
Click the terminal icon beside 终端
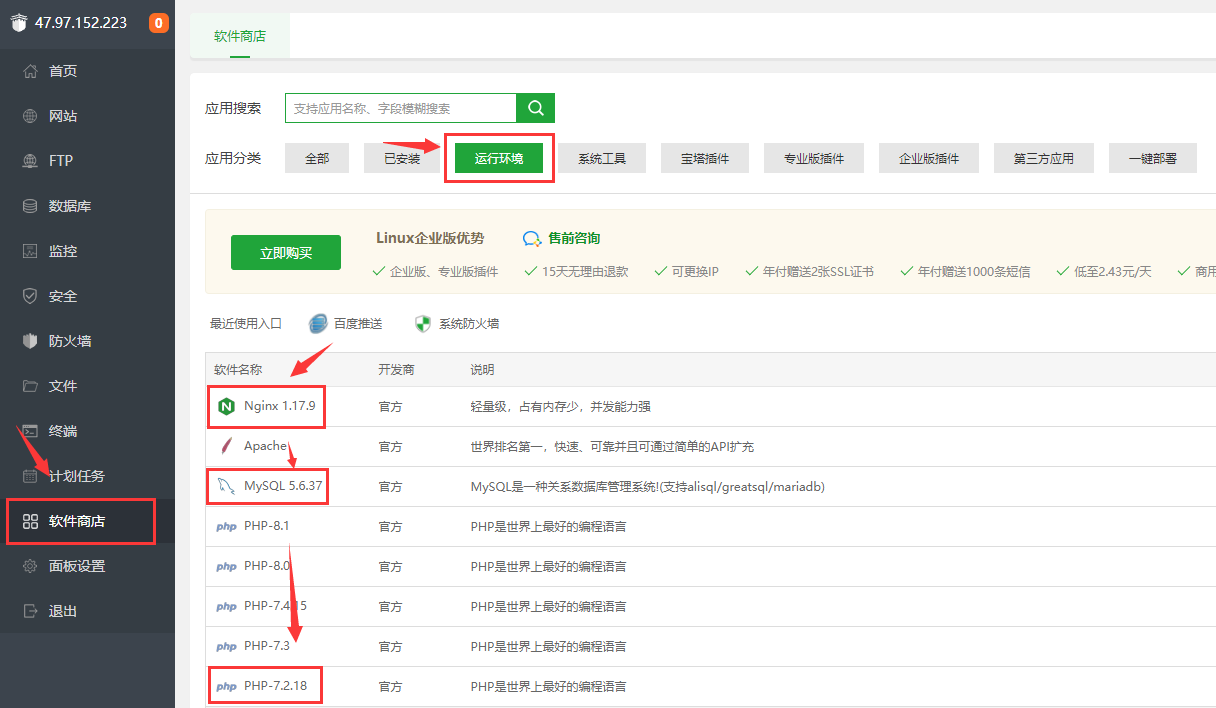click(30, 431)
